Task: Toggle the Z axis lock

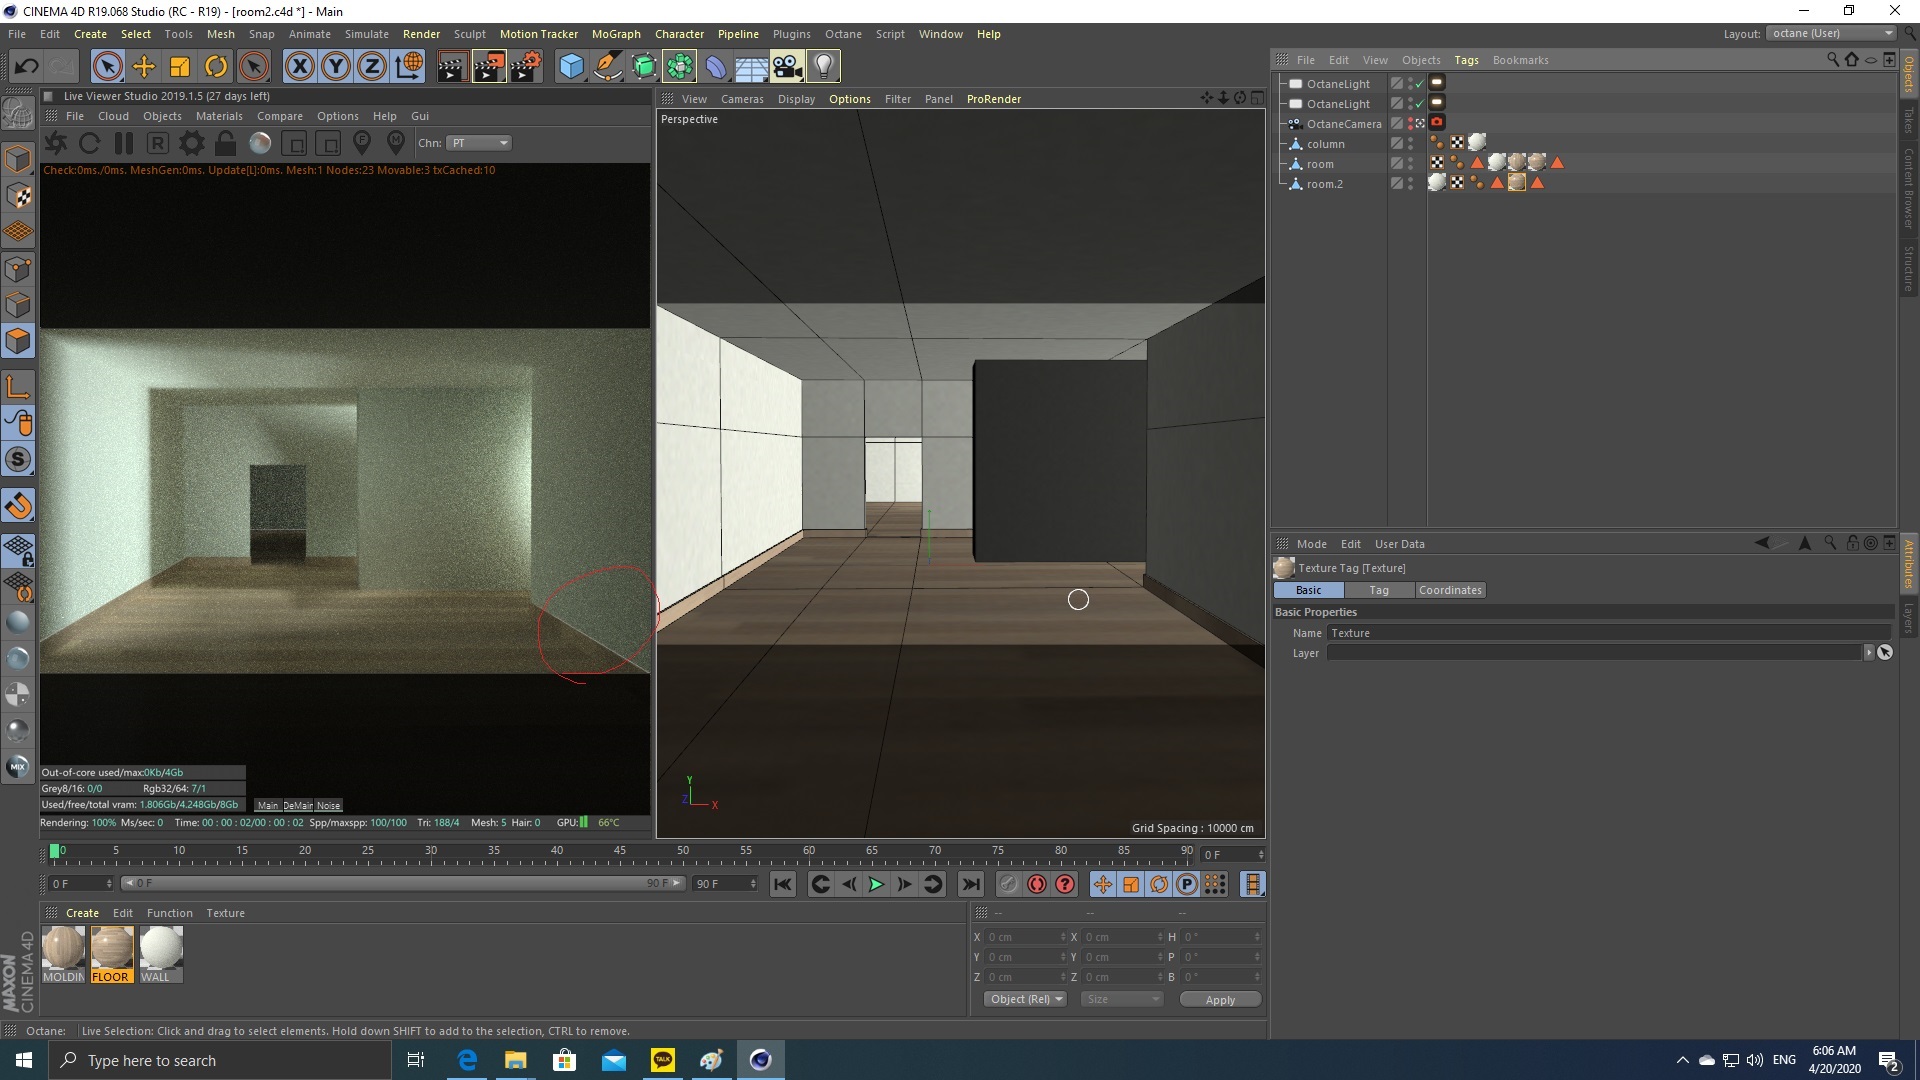Action: (x=372, y=67)
